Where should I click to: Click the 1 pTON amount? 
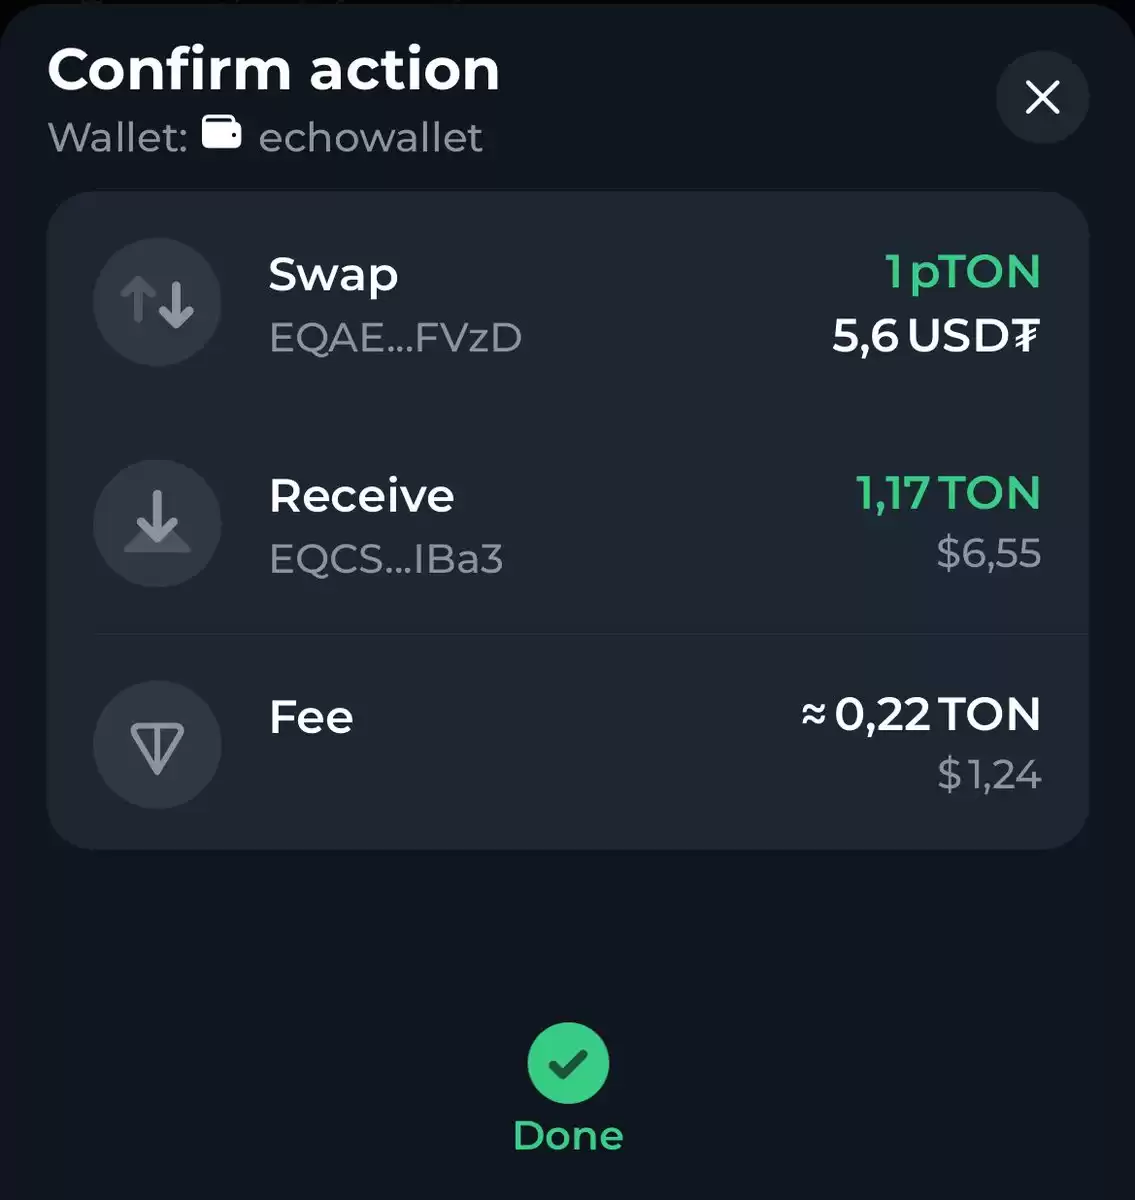(962, 272)
